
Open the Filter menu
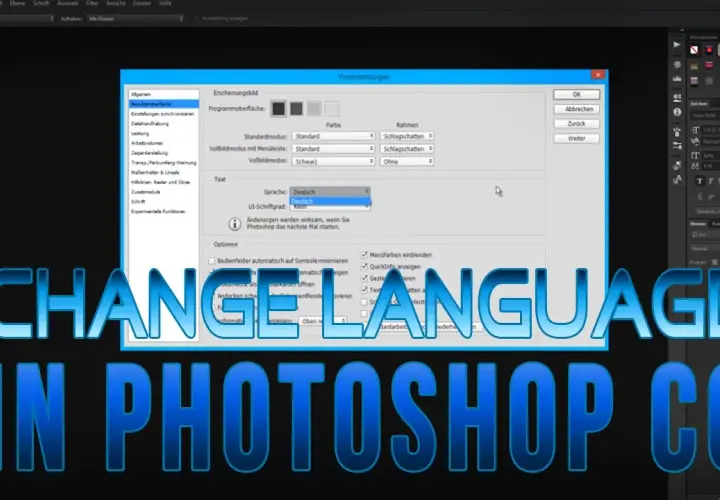(92, 3)
